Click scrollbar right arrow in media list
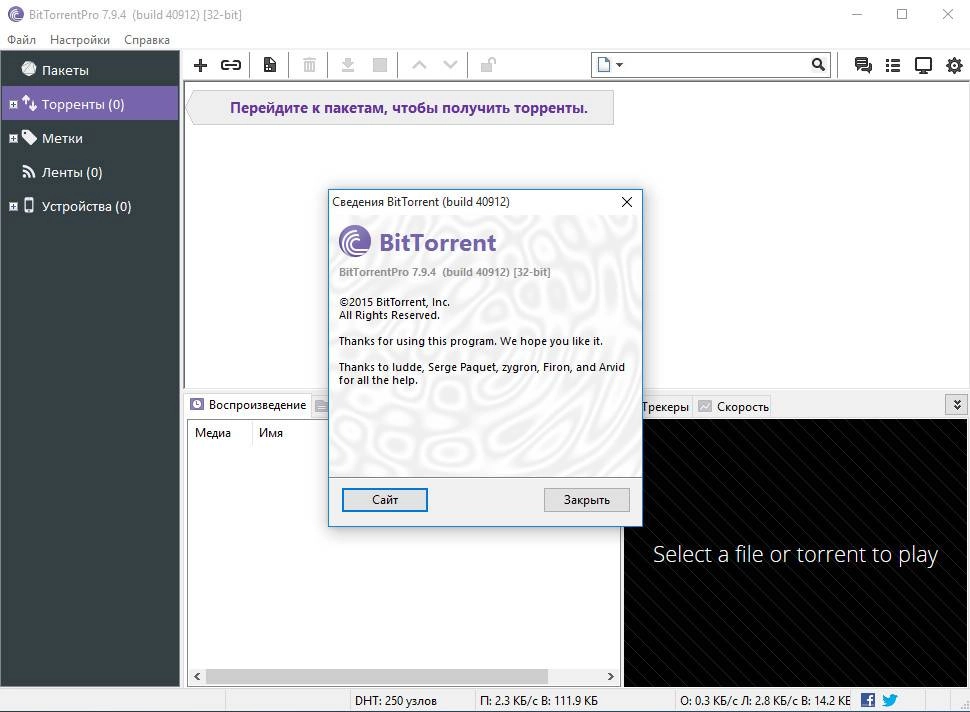Image resolution: width=970 pixels, height=712 pixels. 611,676
